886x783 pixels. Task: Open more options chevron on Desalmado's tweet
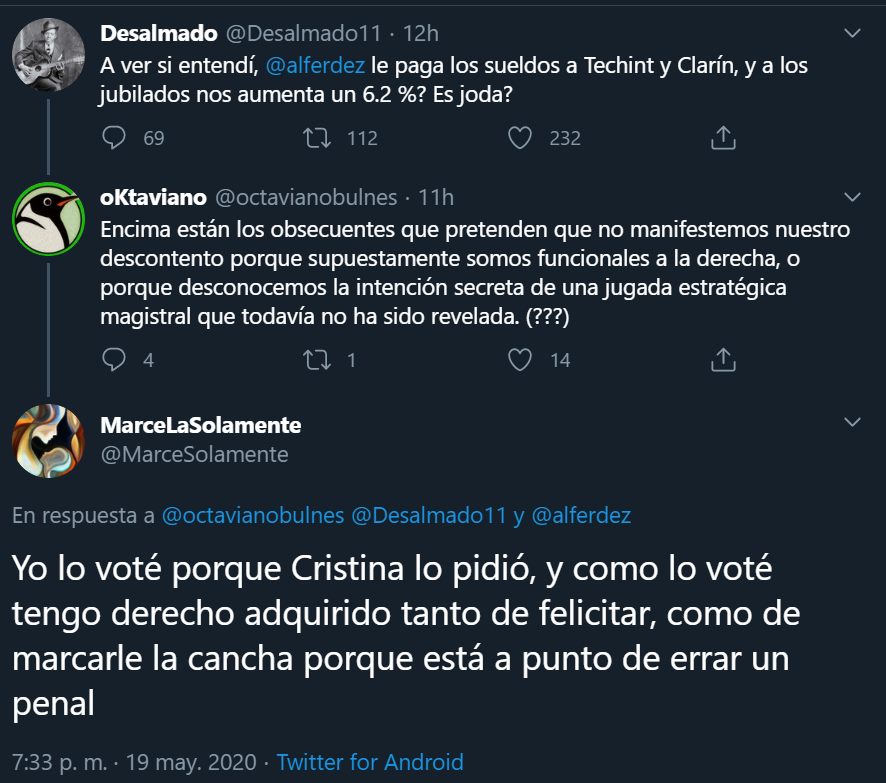(x=852, y=33)
